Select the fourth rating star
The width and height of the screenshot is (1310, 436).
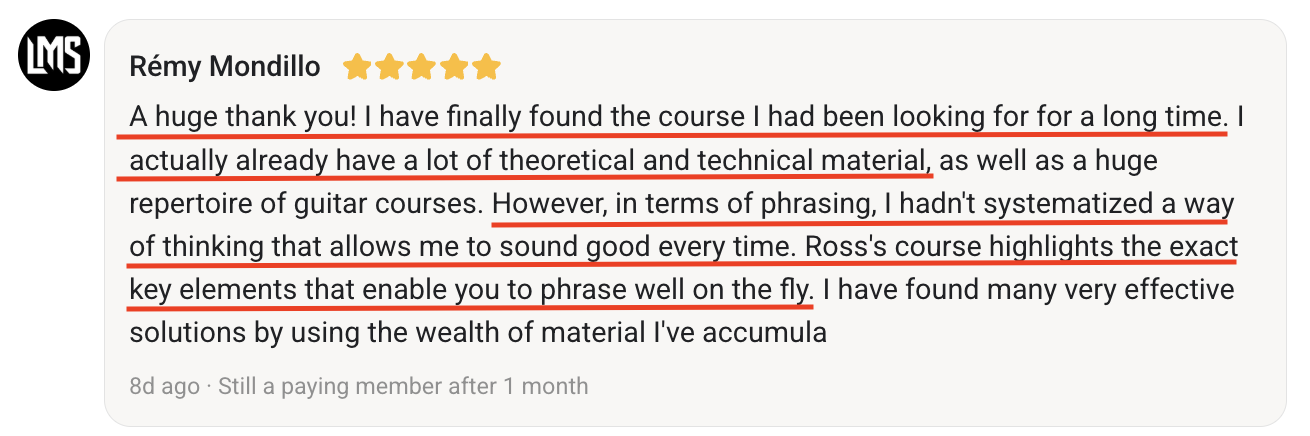coord(454,67)
